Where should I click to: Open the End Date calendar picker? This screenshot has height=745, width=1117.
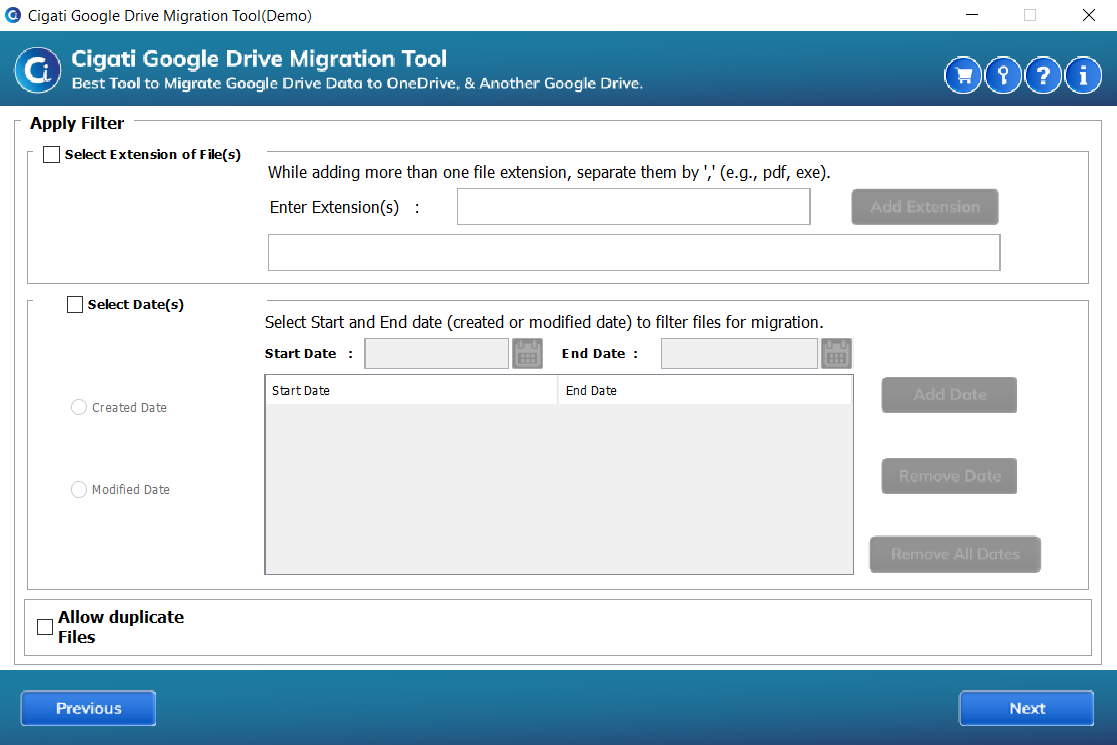click(x=836, y=353)
